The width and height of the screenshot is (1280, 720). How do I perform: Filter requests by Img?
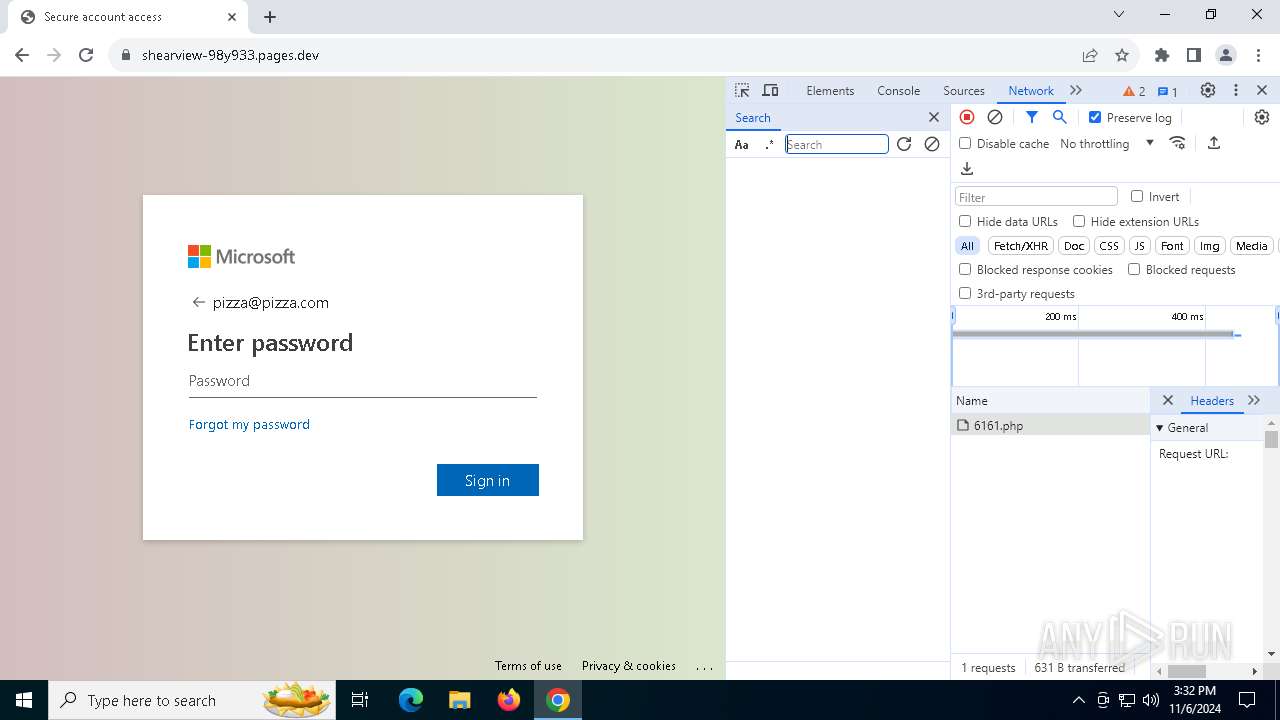[1210, 245]
